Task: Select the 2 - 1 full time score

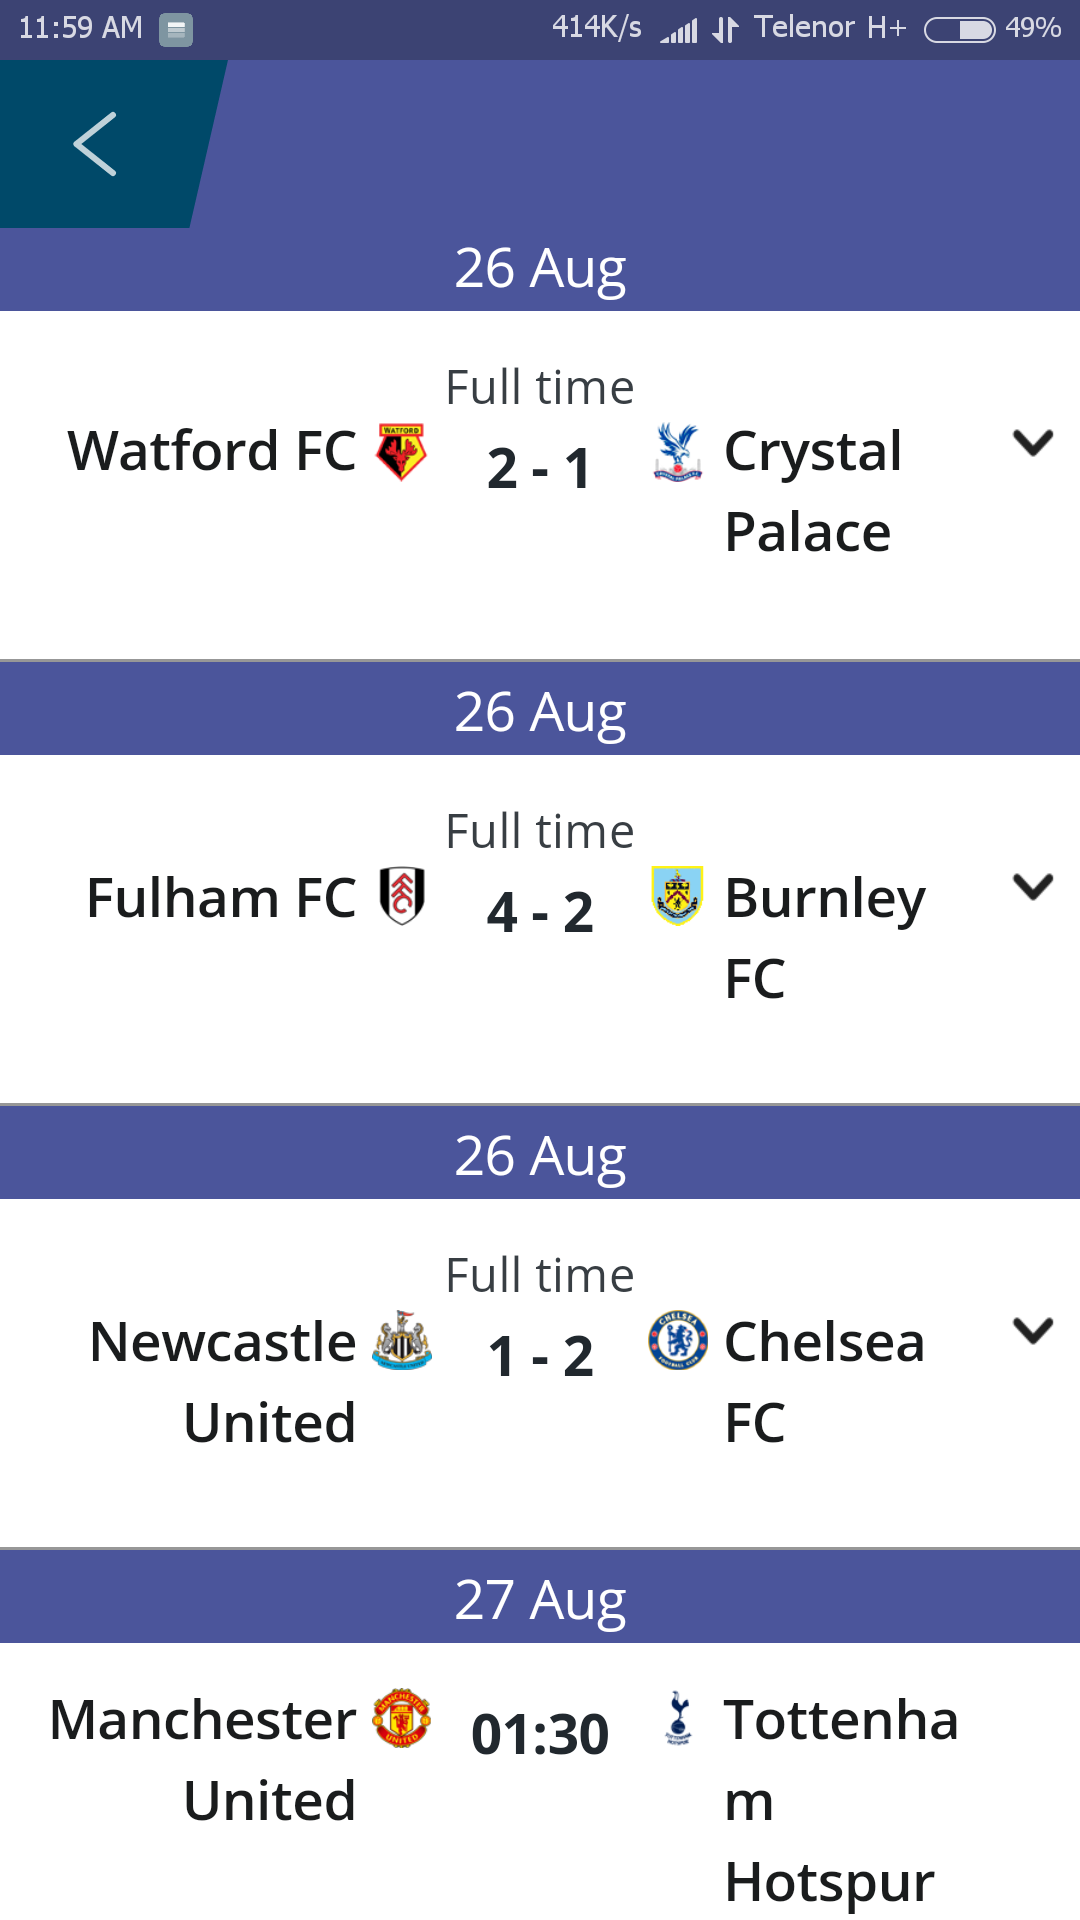Action: click(540, 468)
